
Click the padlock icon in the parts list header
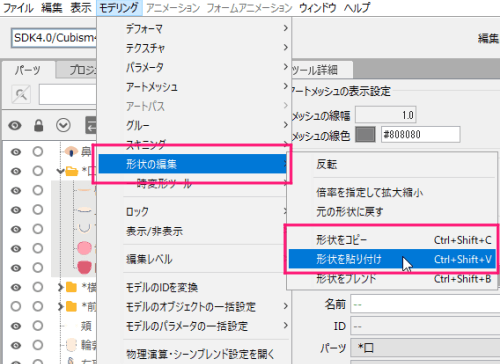pos(39,126)
